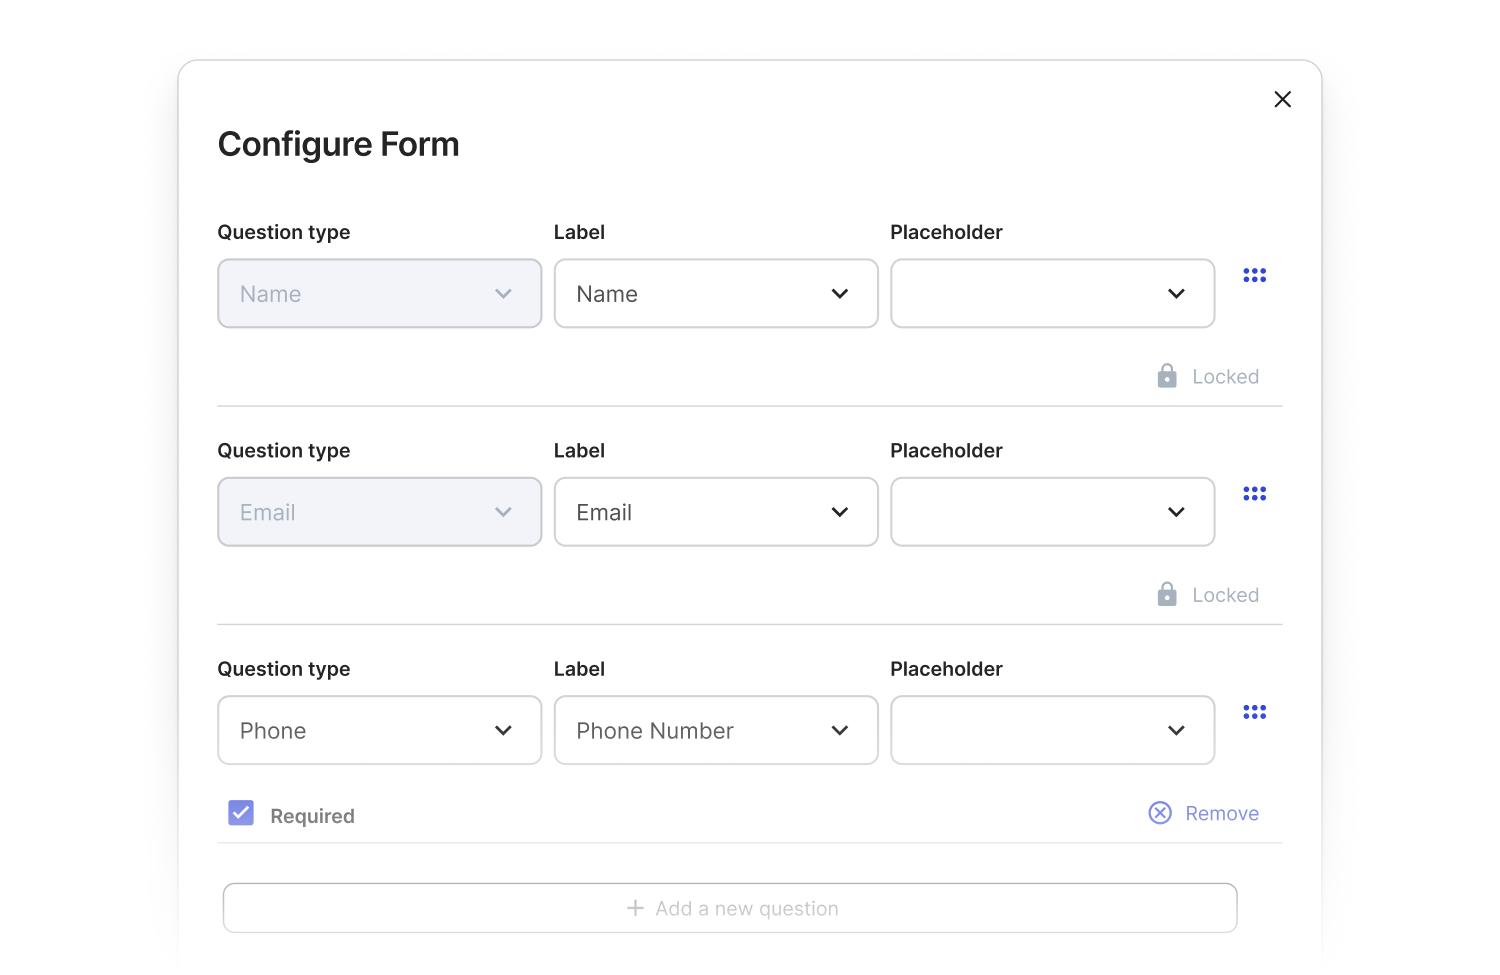Click the plus icon for new question
1500x975 pixels.
(x=635, y=908)
